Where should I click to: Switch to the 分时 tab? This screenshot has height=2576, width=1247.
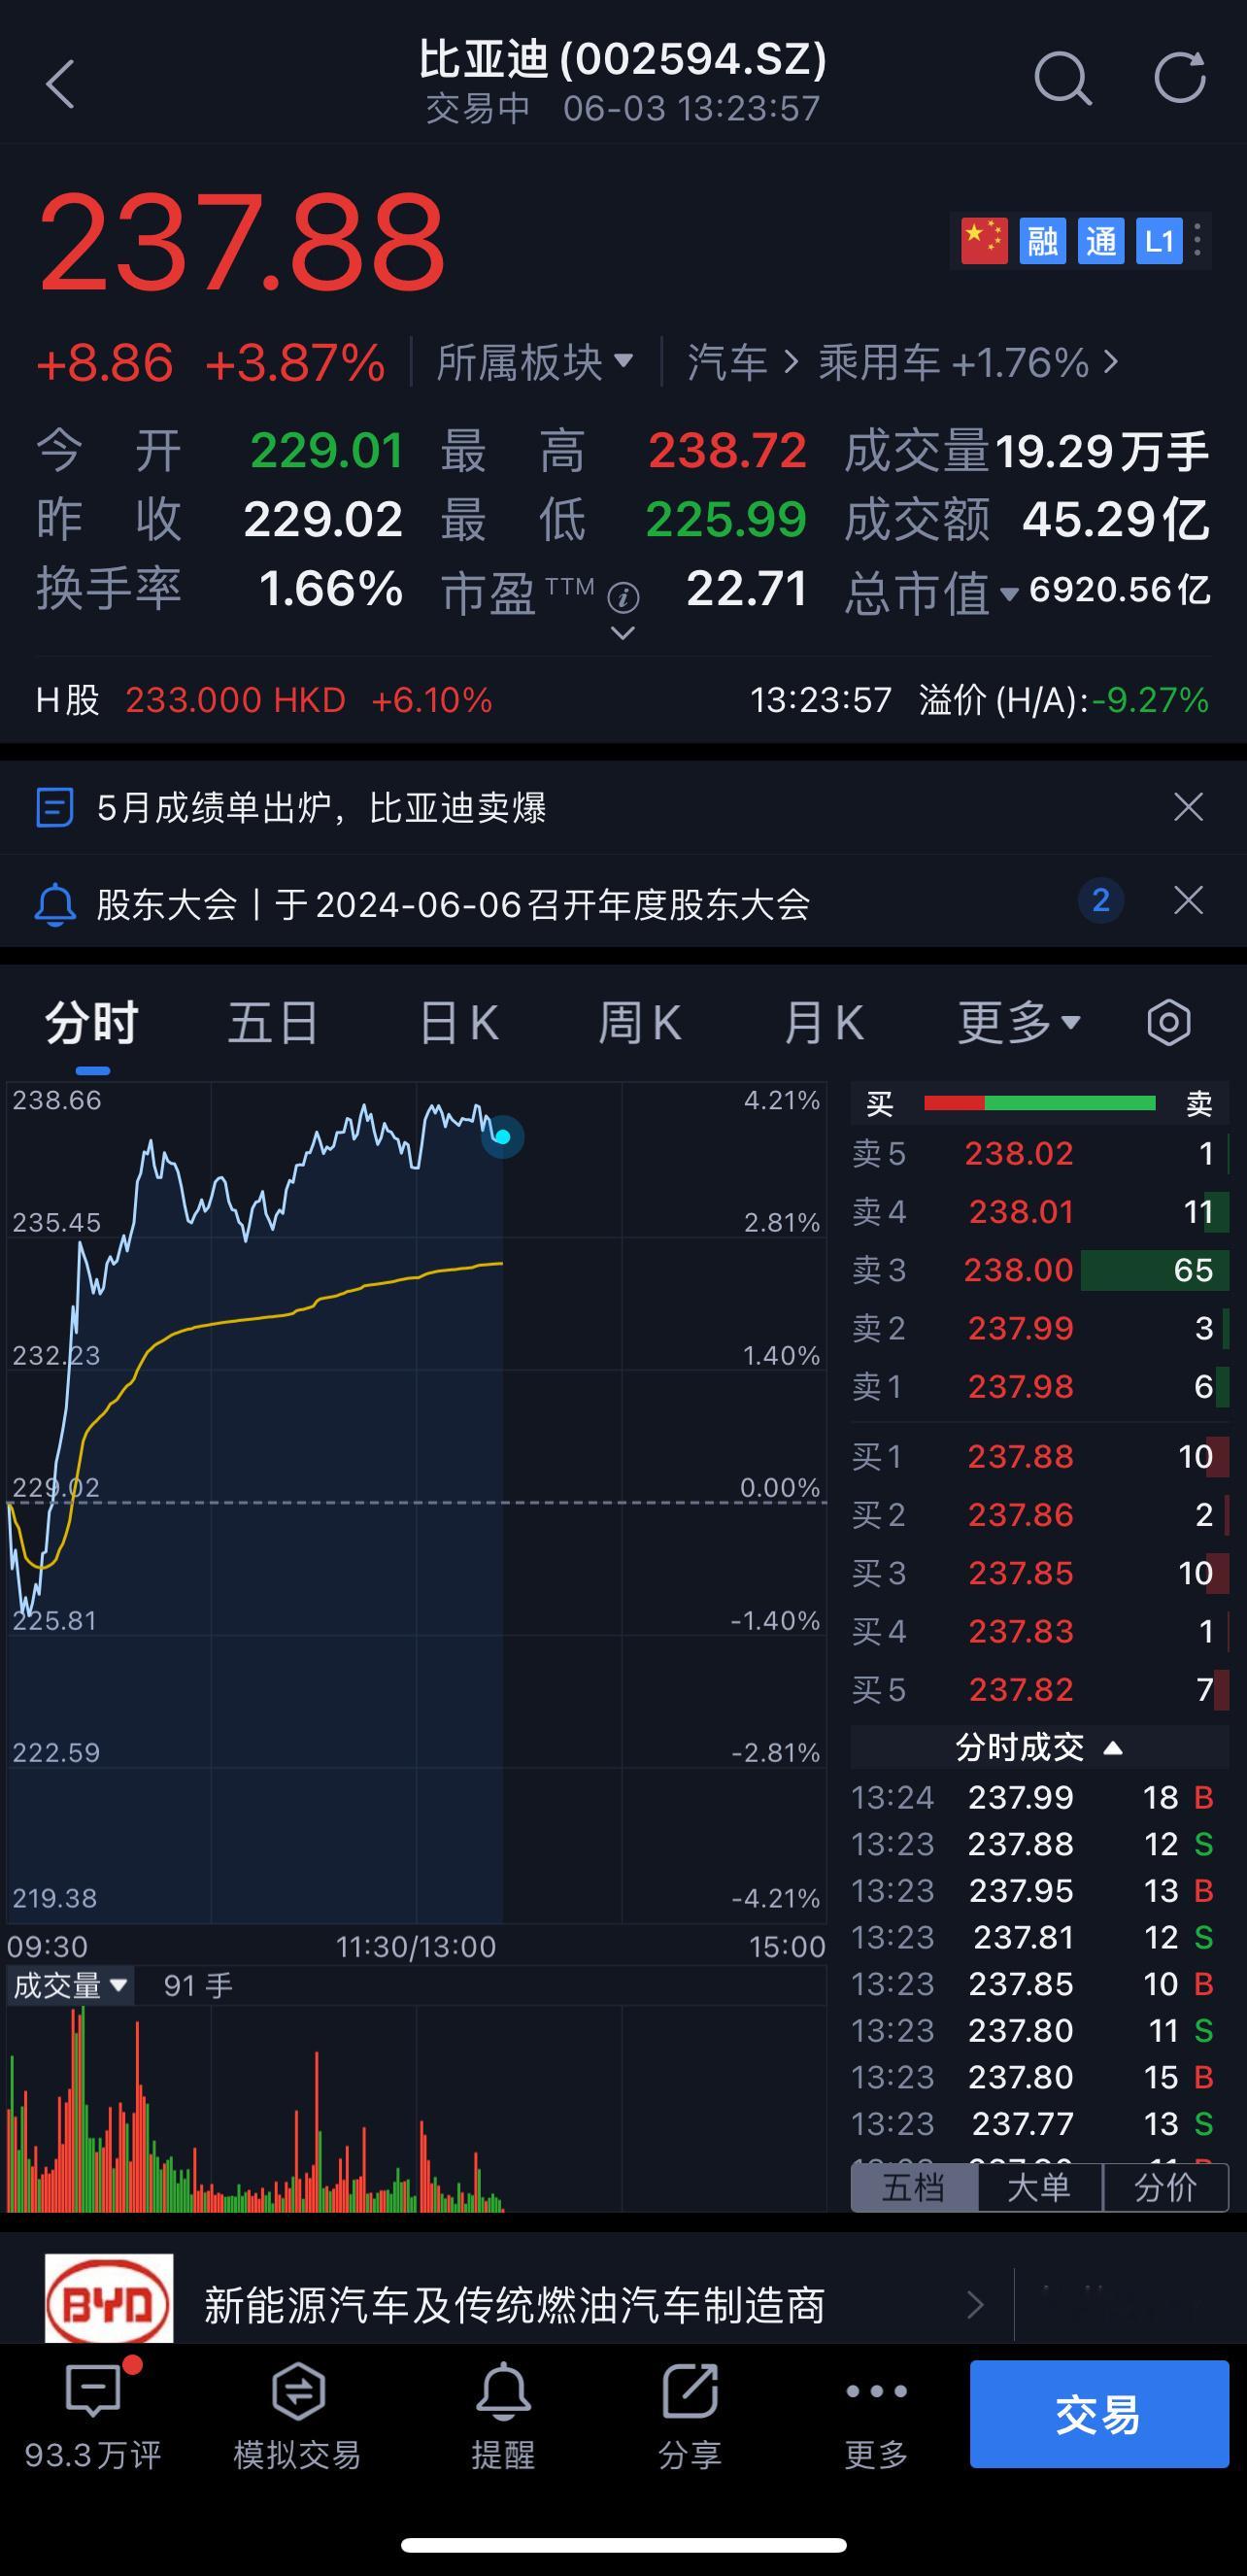pos(92,1022)
